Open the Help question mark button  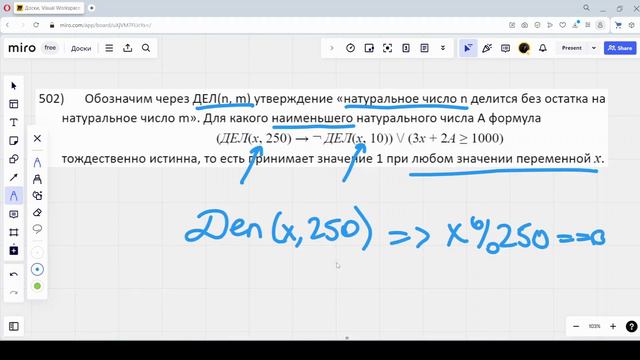tap(631, 327)
